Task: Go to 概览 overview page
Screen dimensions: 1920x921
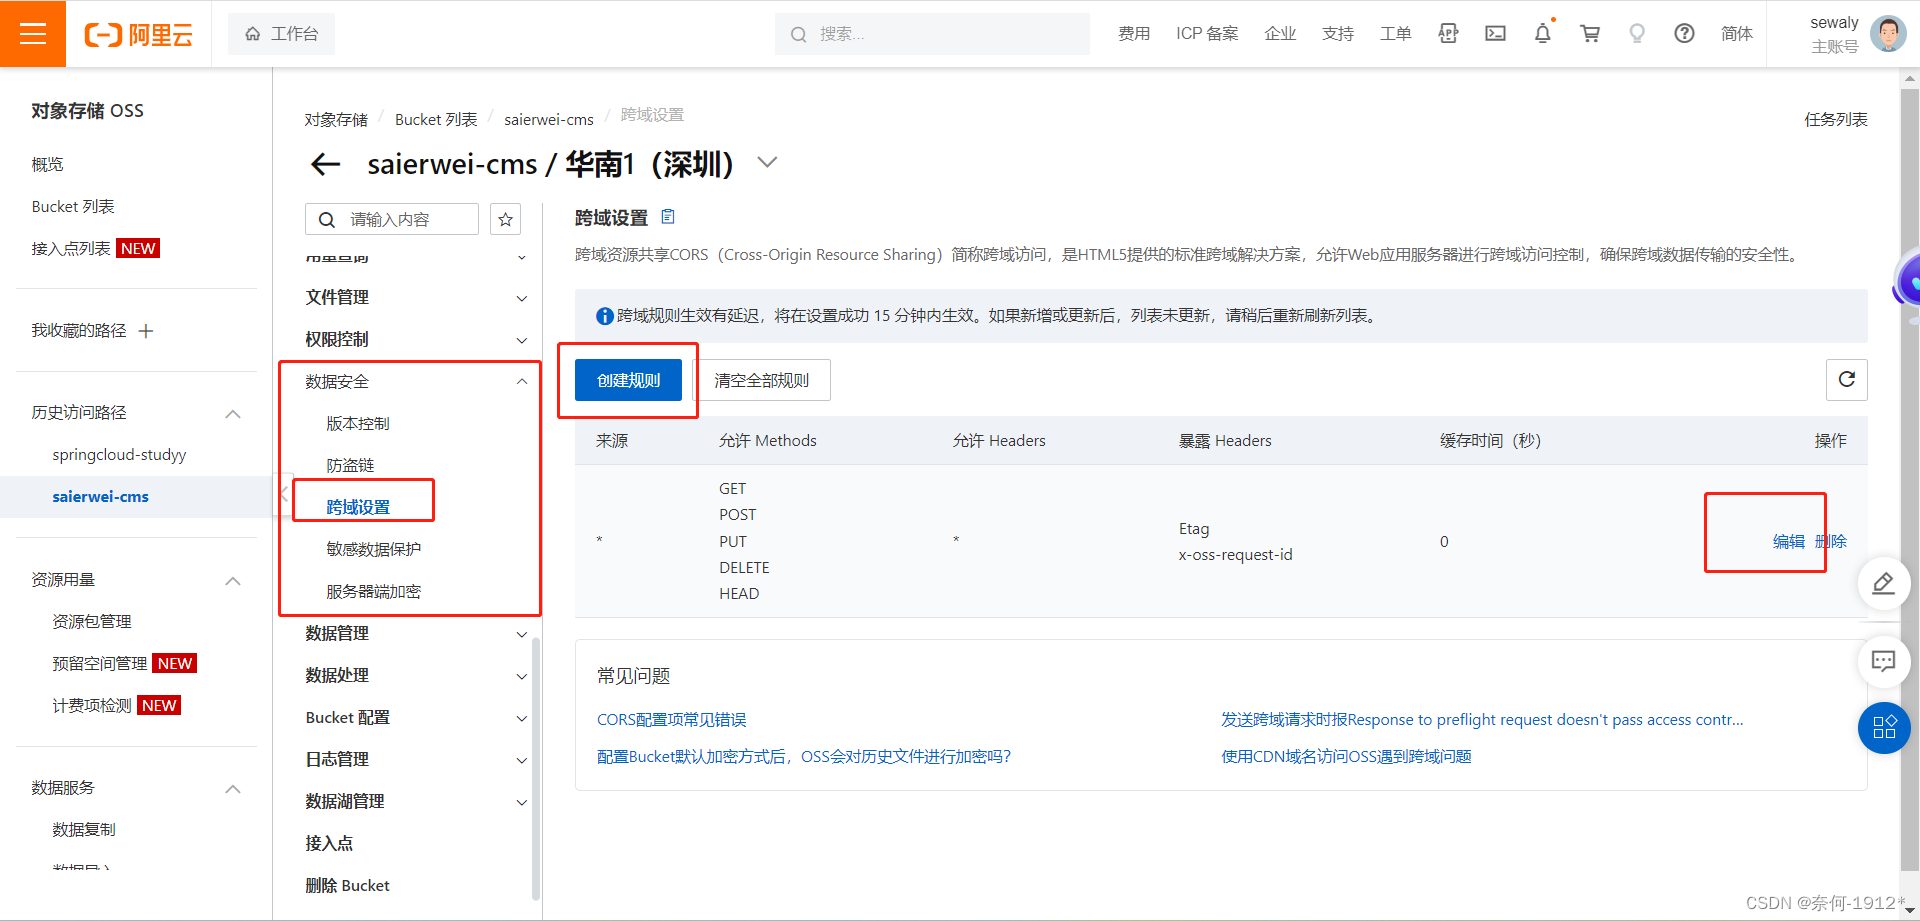Action: click(x=47, y=164)
